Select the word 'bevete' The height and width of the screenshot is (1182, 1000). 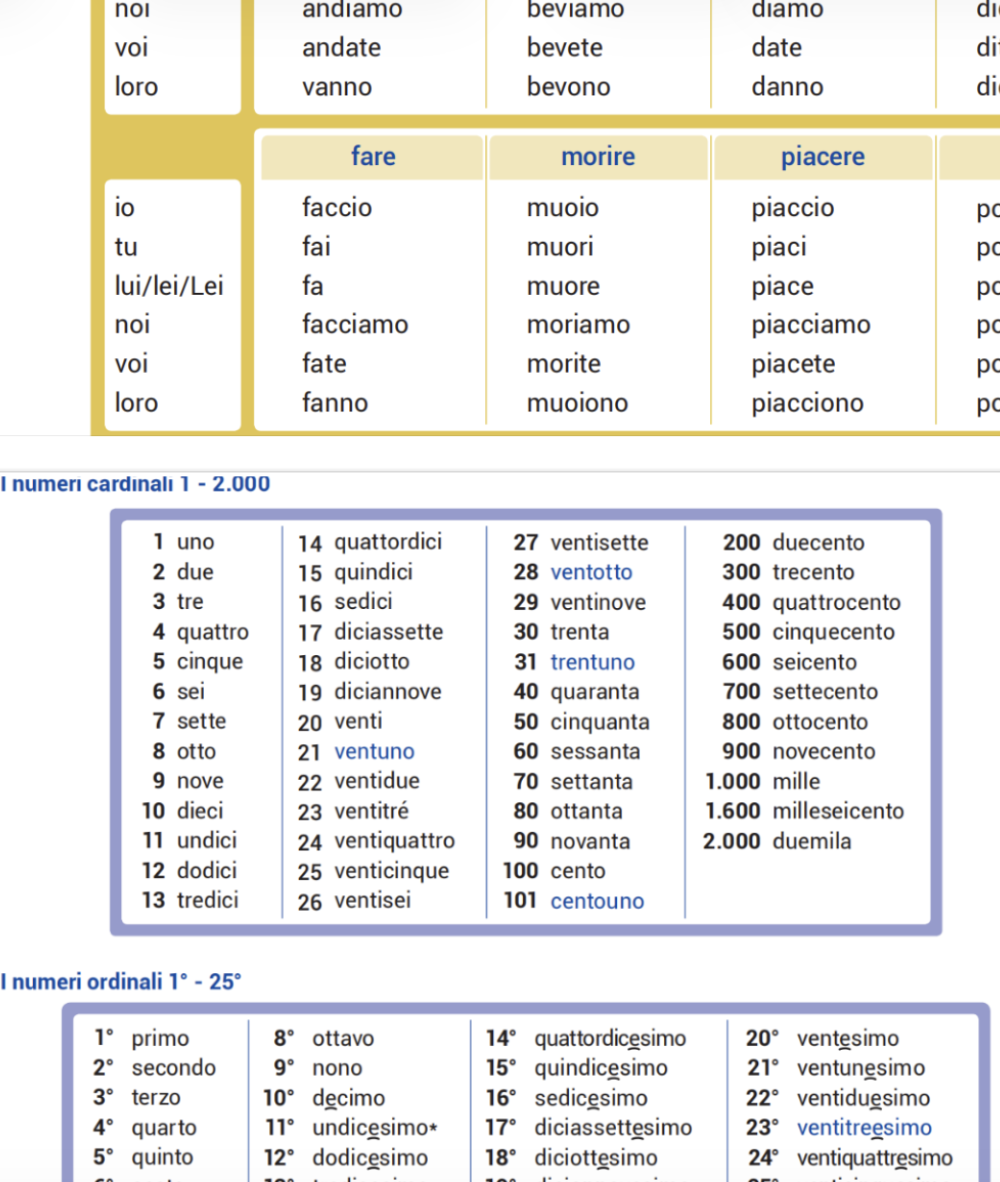(x=564, y=48)
